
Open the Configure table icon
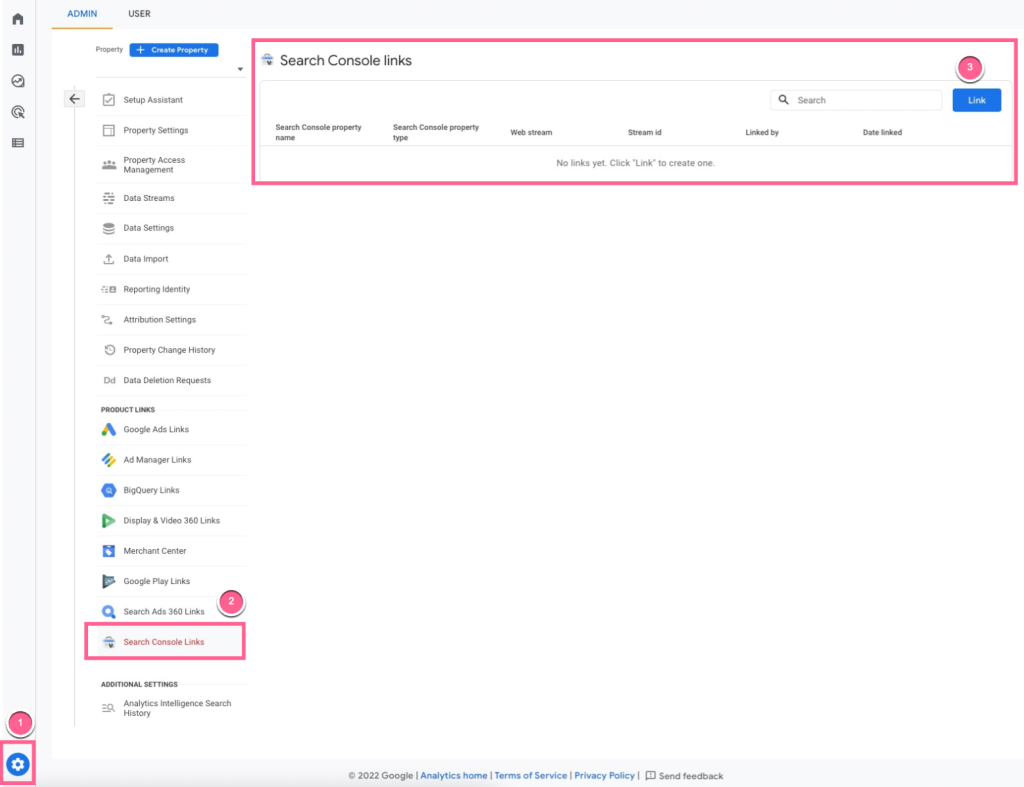pos(18,142)
